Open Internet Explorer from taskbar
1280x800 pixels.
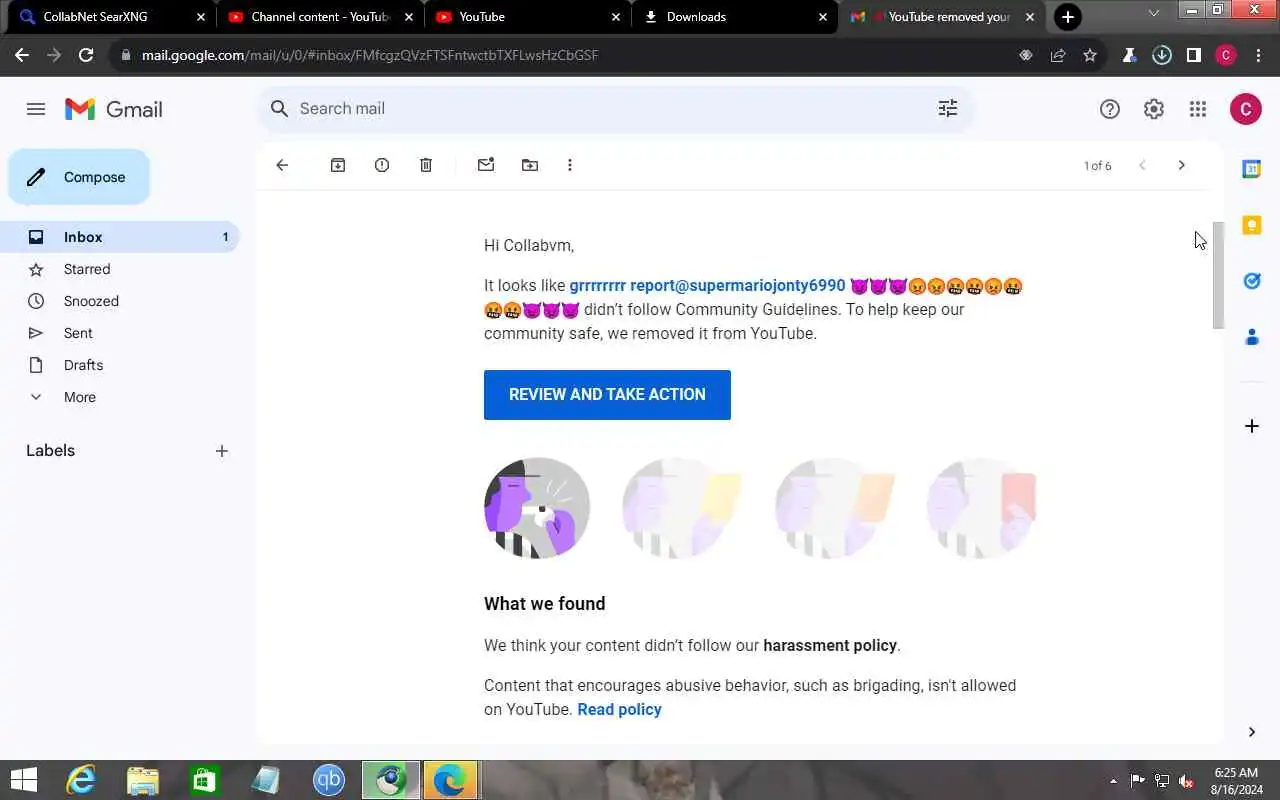(x=81, y=780)
